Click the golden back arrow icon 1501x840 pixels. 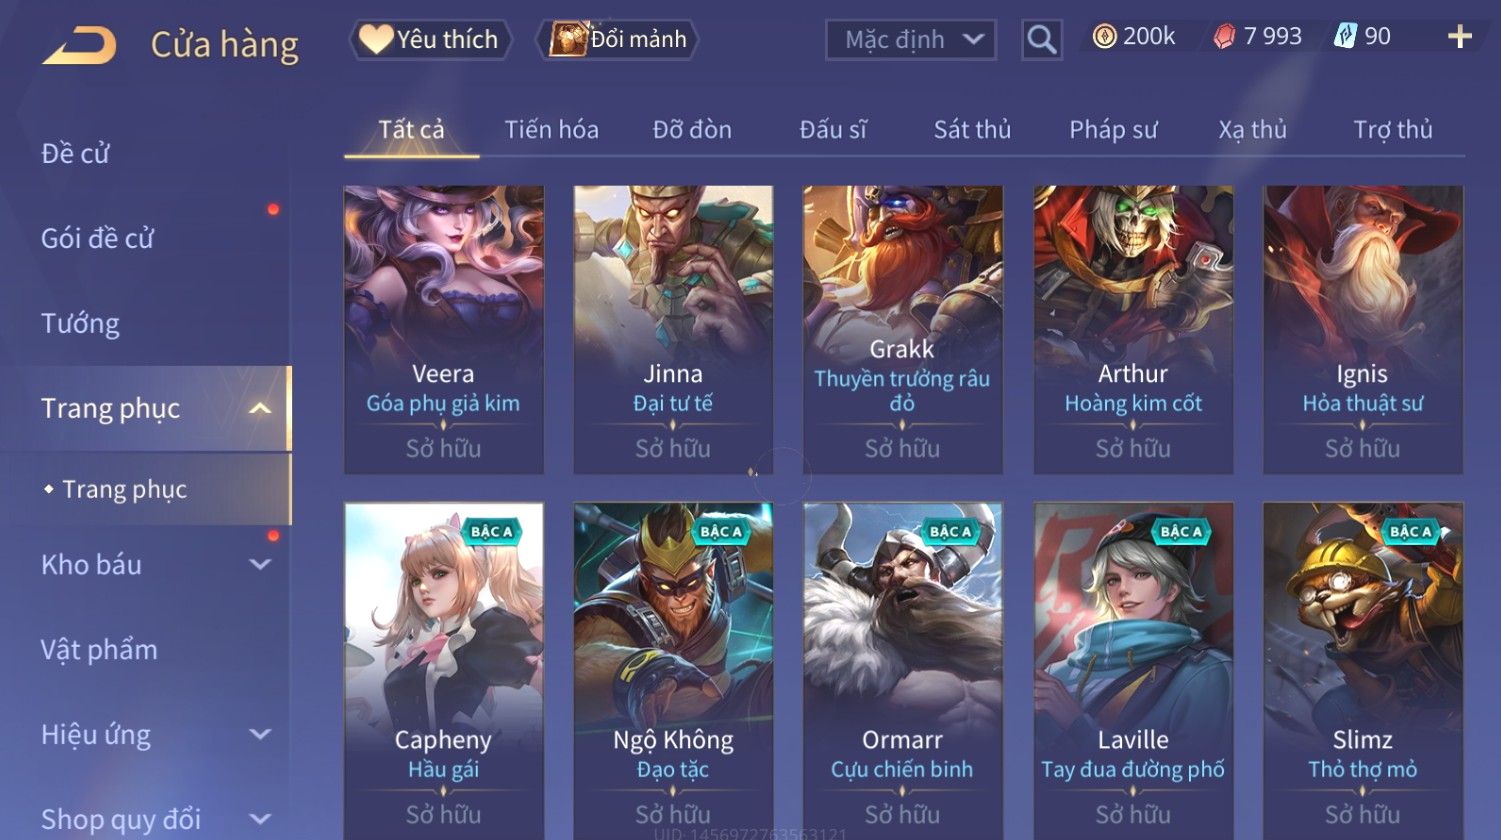coord(79,46)
